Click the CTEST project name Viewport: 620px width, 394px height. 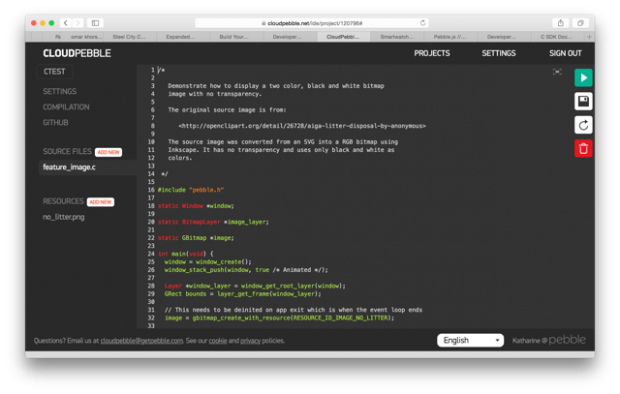(x=55, y=72)
